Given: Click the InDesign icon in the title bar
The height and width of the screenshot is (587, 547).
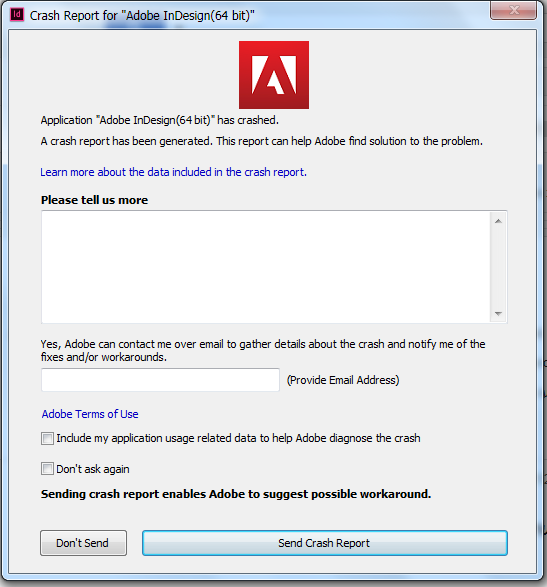Looking at the screenshot, I should [x=16, y=15].
